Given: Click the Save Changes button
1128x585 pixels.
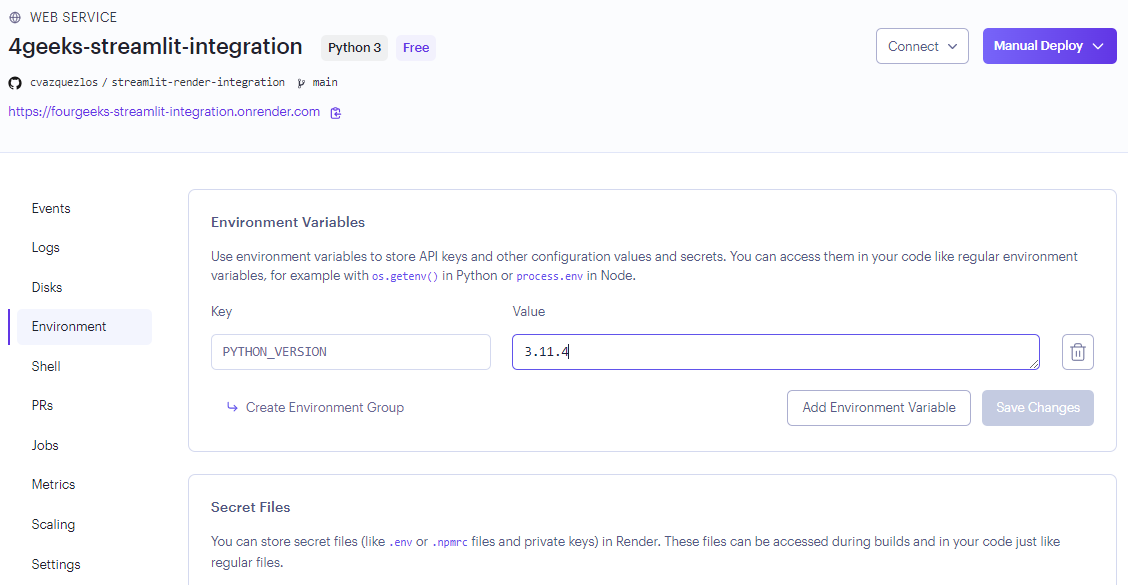Looking at the screenshot, I should click(x=1037, y=408).
